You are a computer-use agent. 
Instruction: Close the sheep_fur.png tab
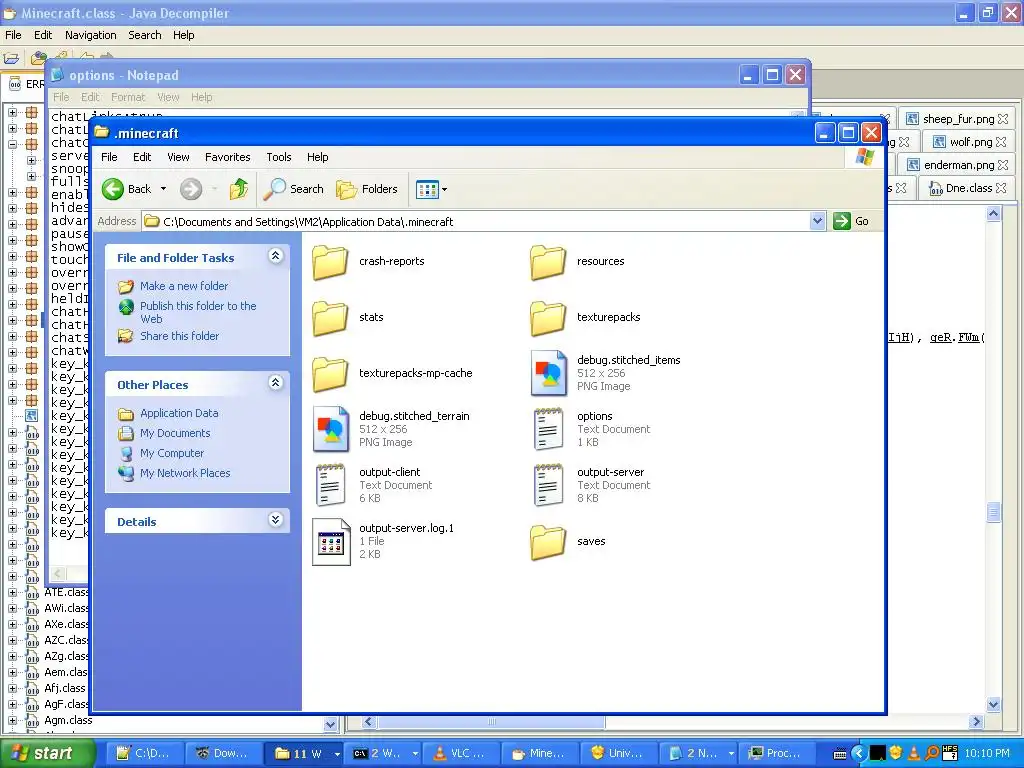[1003, 119]
